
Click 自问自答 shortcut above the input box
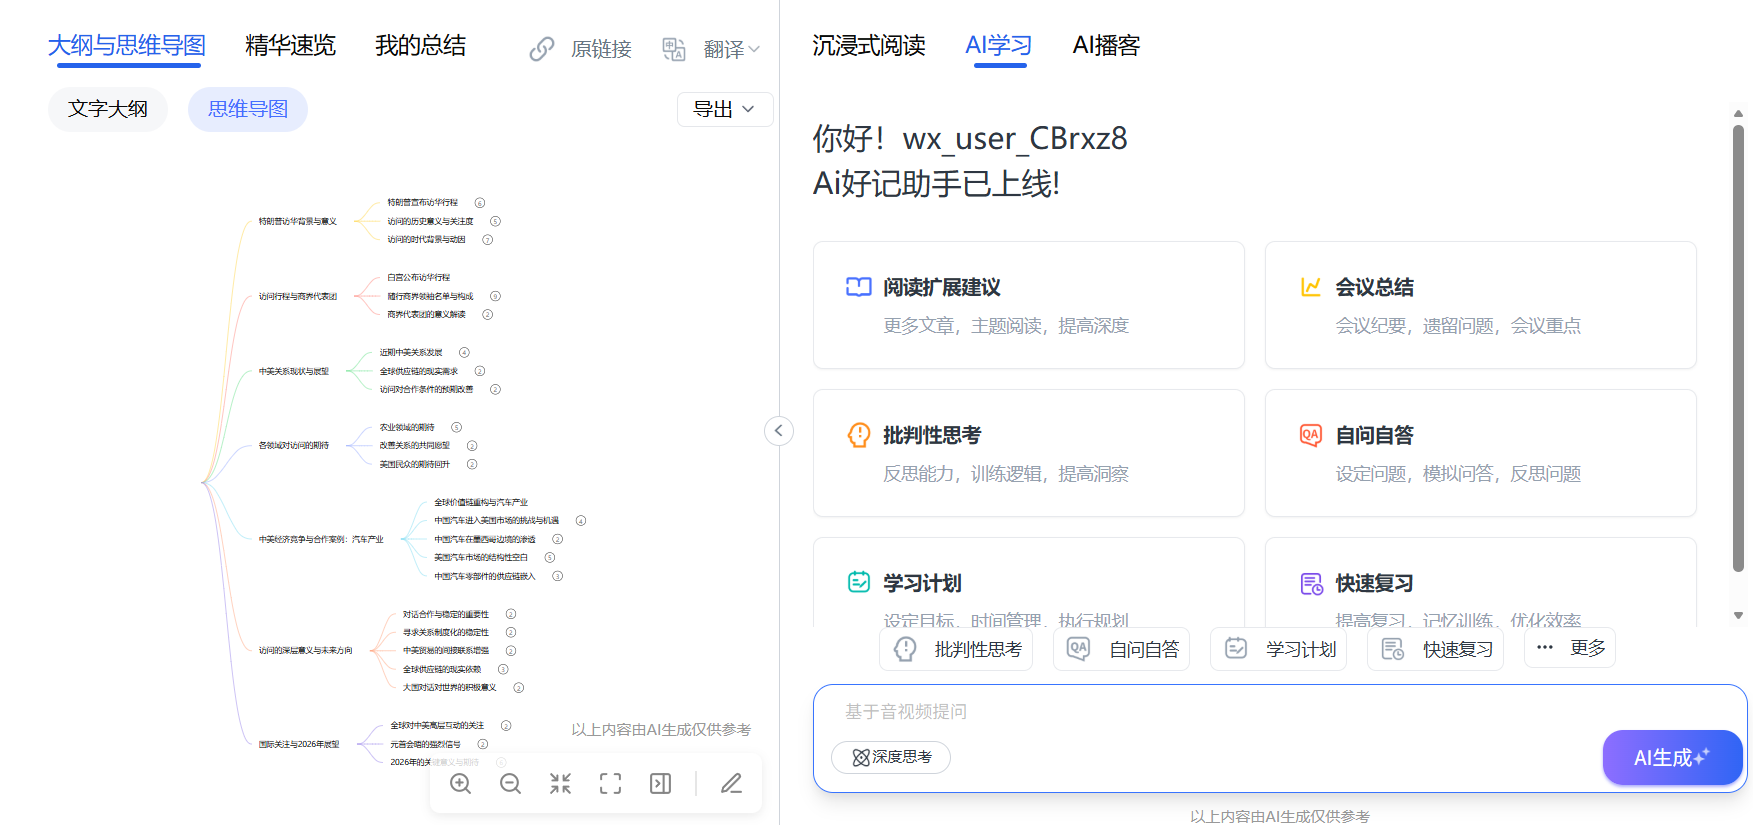tap(1122, 649)
